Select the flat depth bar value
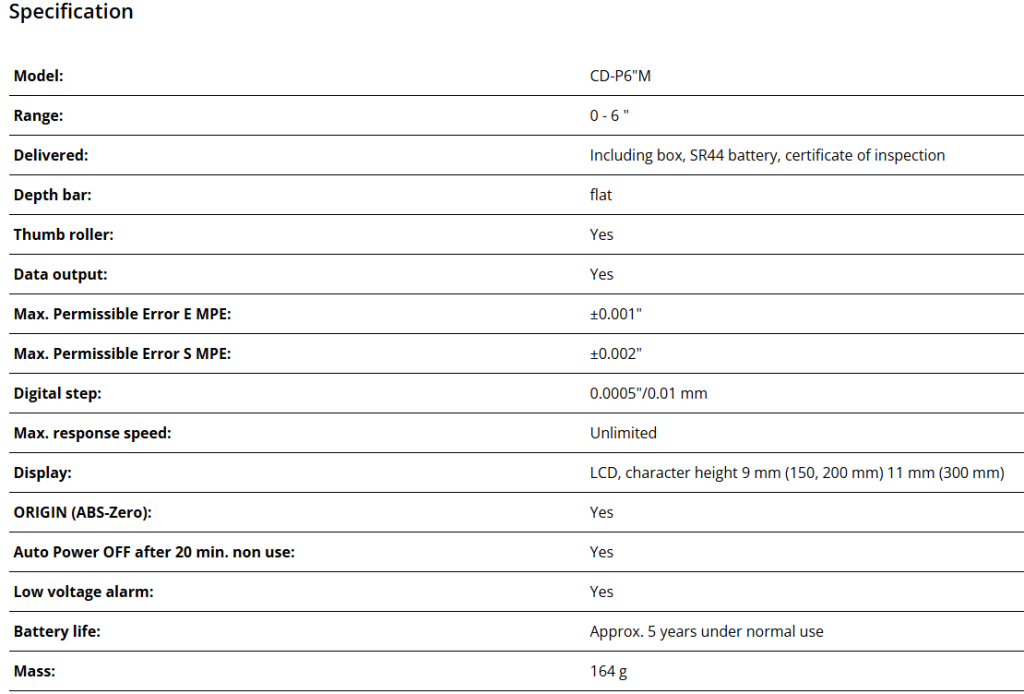 tap(601, 195)
